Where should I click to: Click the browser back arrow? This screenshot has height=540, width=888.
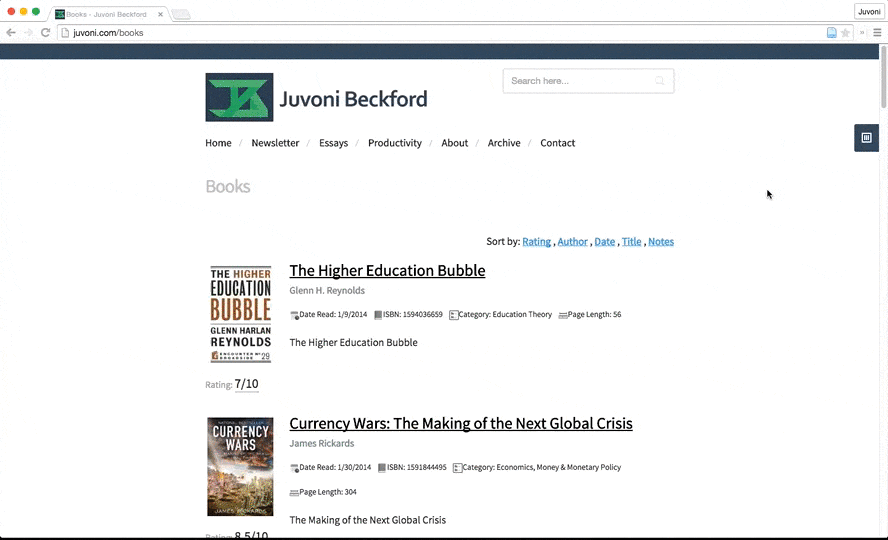coord(11,33)
